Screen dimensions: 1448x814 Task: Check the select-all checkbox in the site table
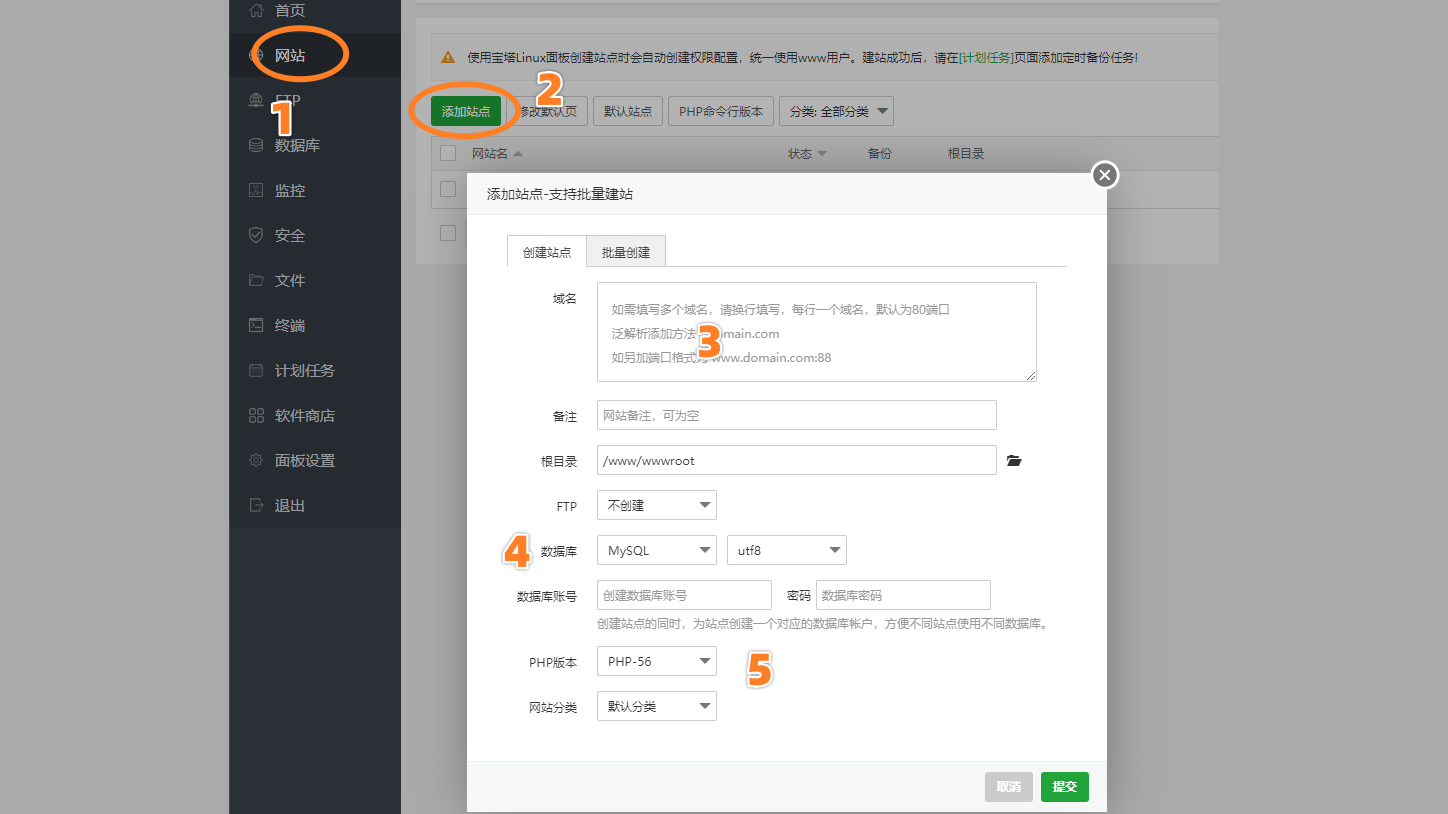point(447,153)
